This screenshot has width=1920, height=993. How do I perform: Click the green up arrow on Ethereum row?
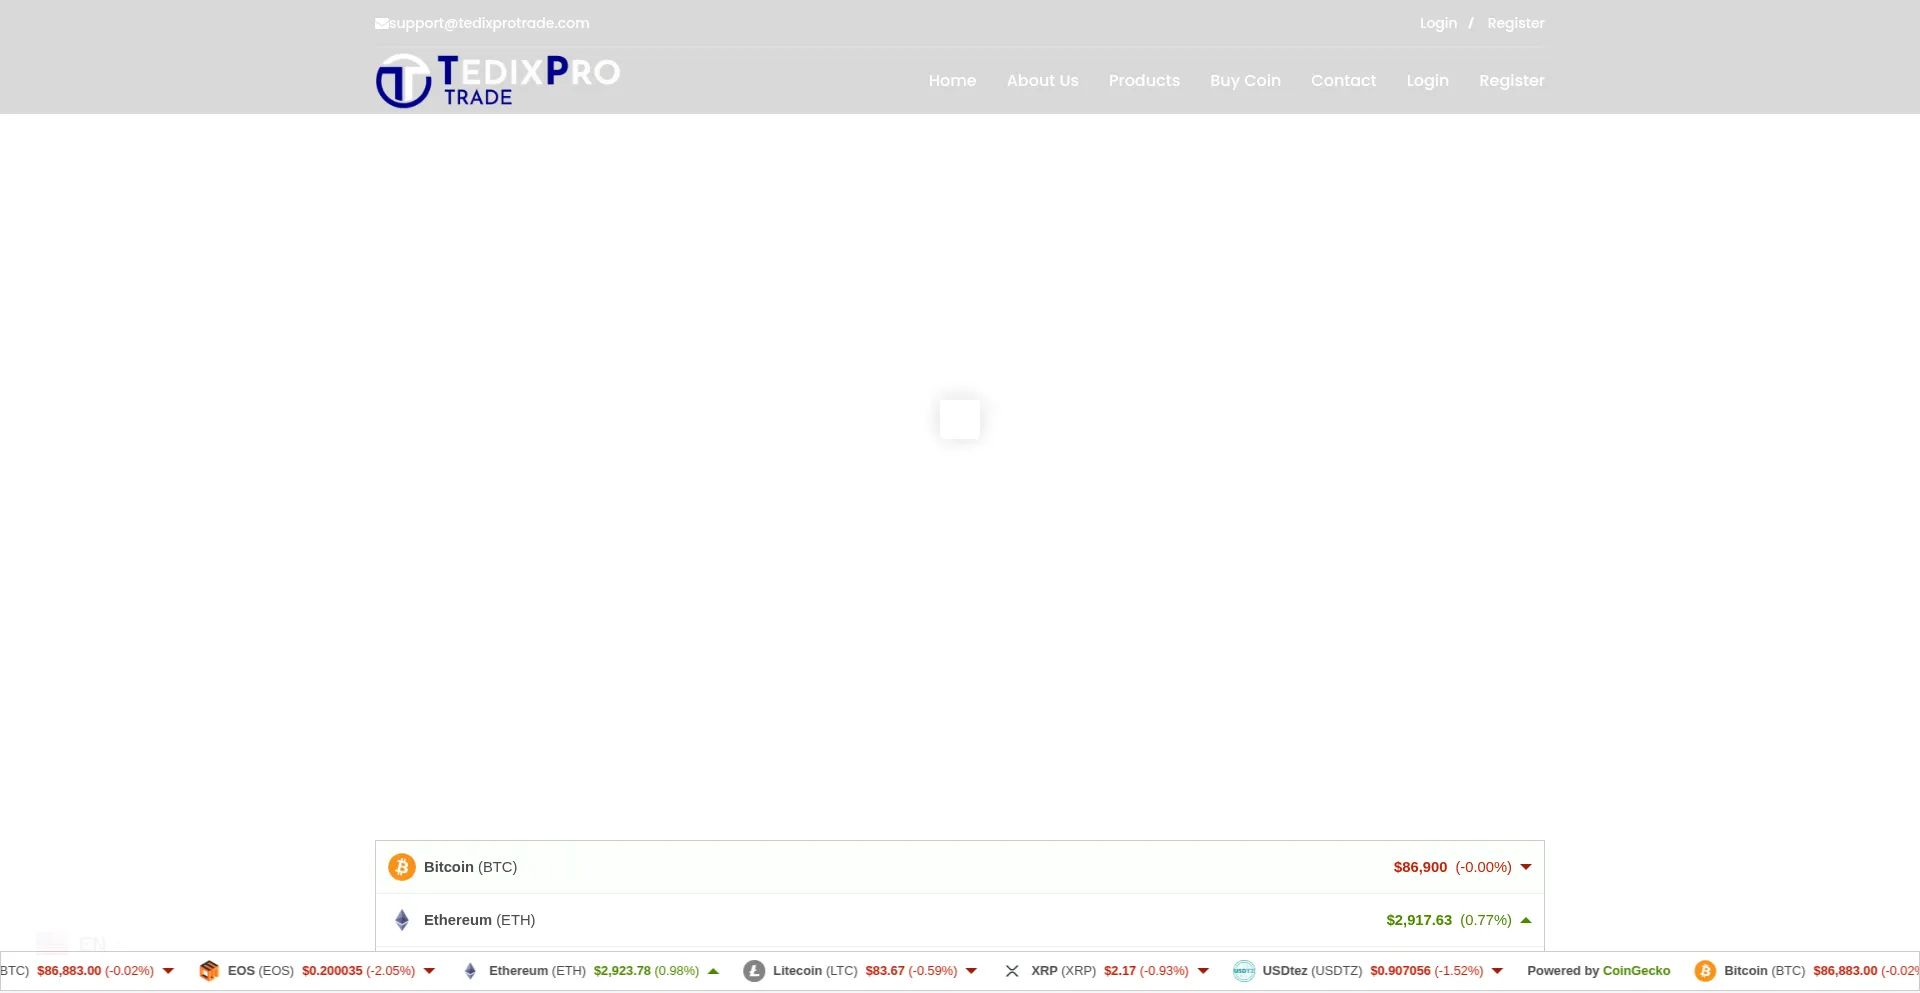(1526, 920)
